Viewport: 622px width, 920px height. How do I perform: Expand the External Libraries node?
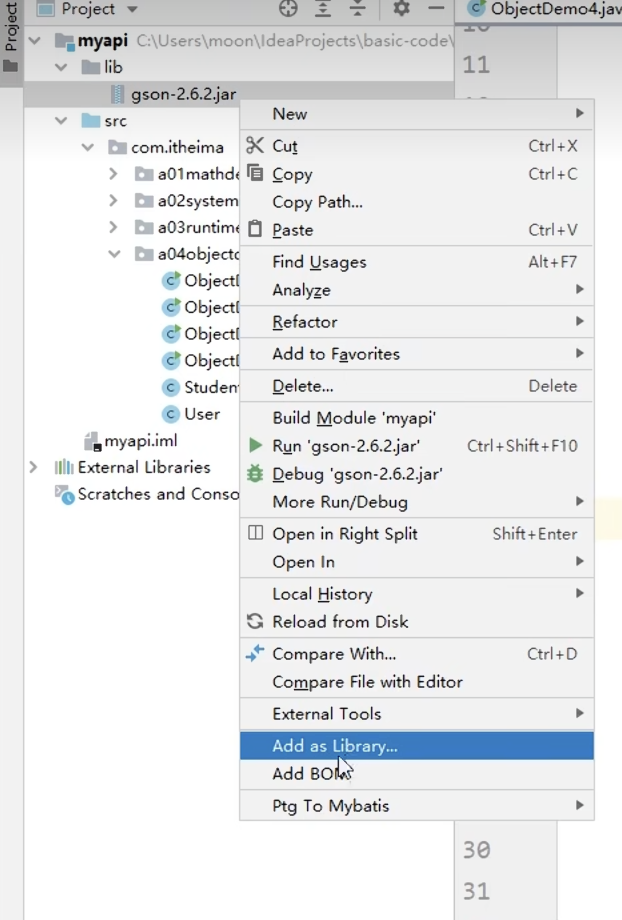click(x=33, y=467)
